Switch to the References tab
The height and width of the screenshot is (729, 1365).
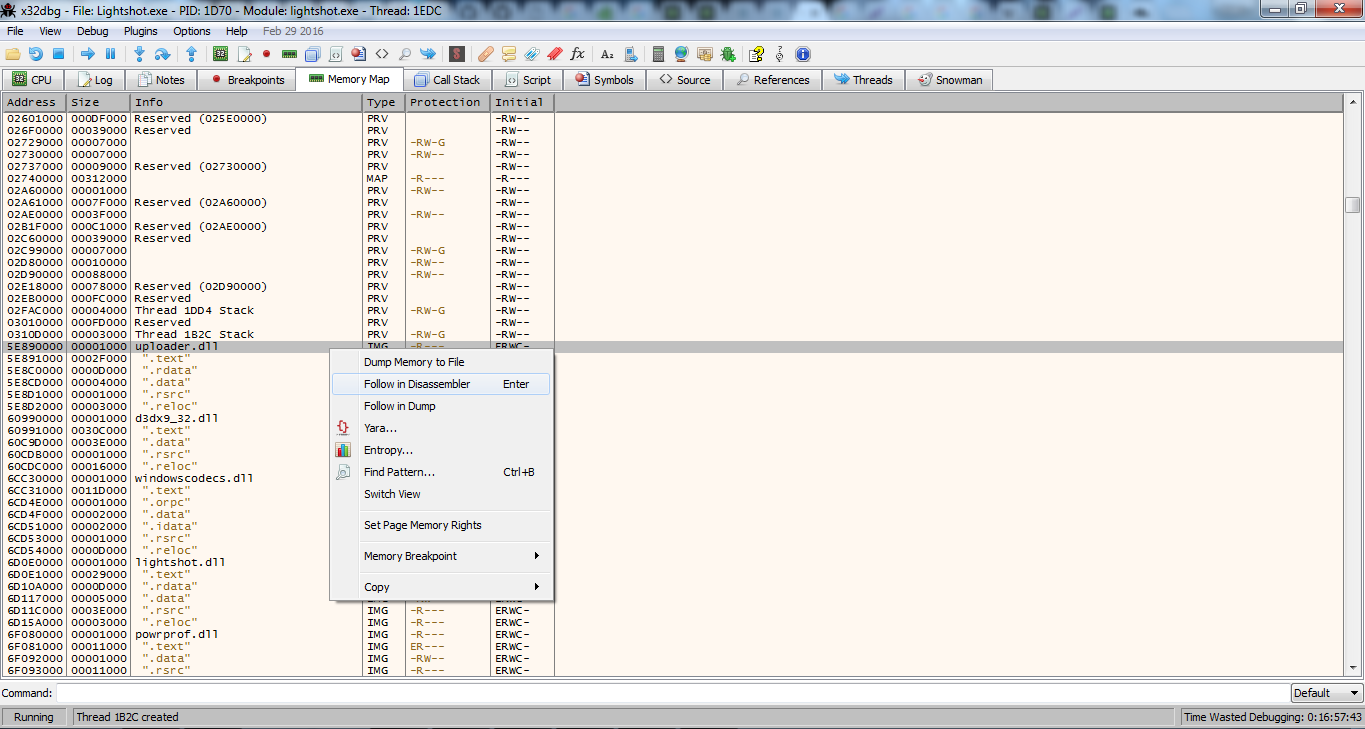(772, 80)
